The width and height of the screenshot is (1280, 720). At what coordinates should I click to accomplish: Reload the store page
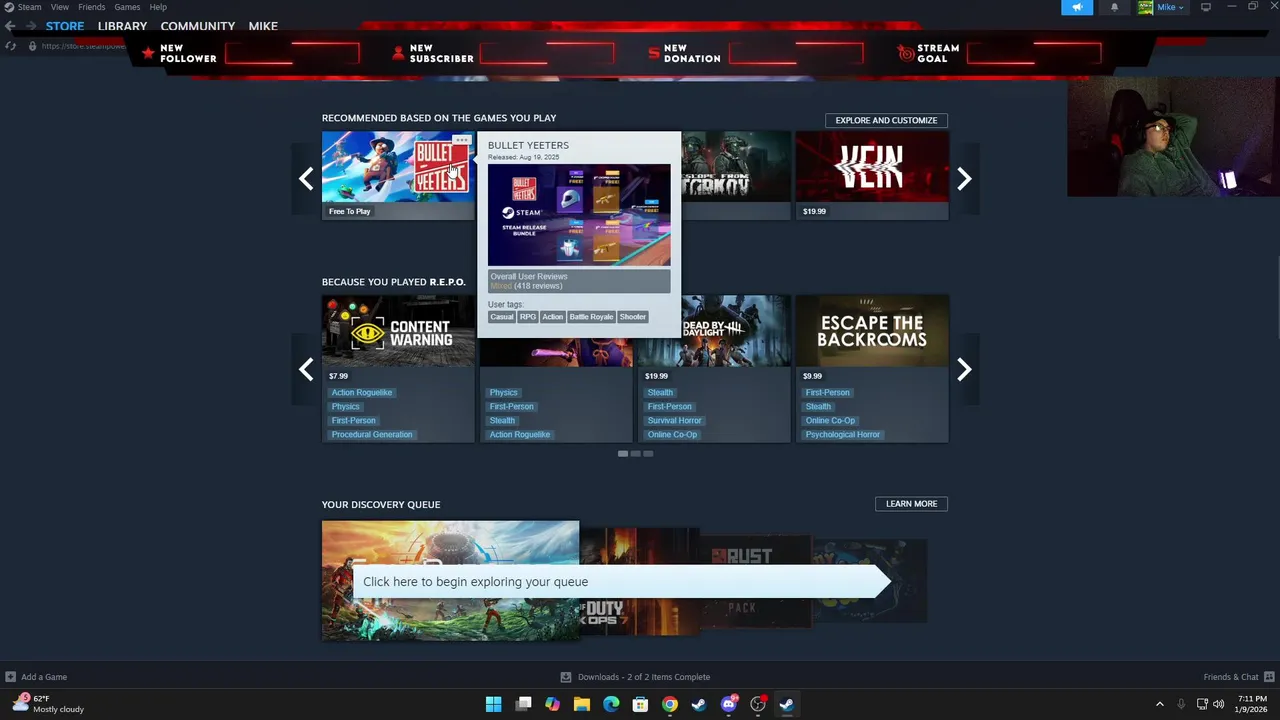click(10, 46)
